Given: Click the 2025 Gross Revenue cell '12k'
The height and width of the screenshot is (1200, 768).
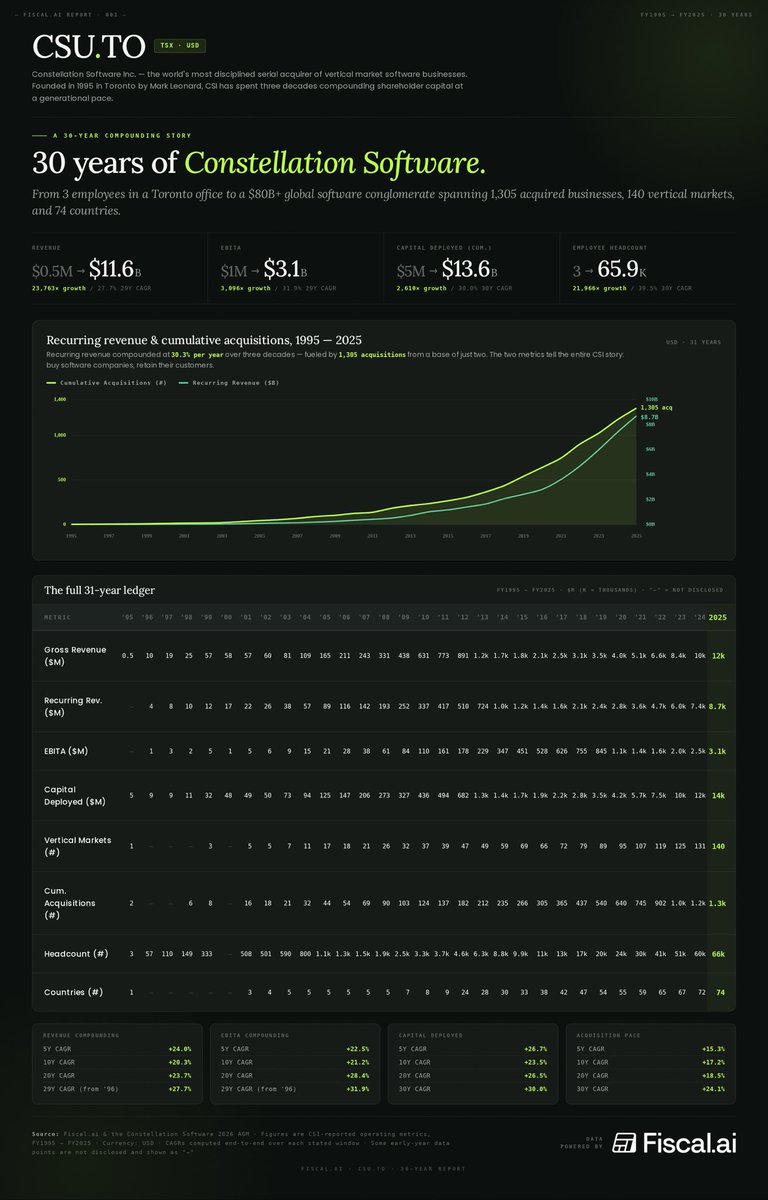Looking at the screenshot, I should 718,656.
